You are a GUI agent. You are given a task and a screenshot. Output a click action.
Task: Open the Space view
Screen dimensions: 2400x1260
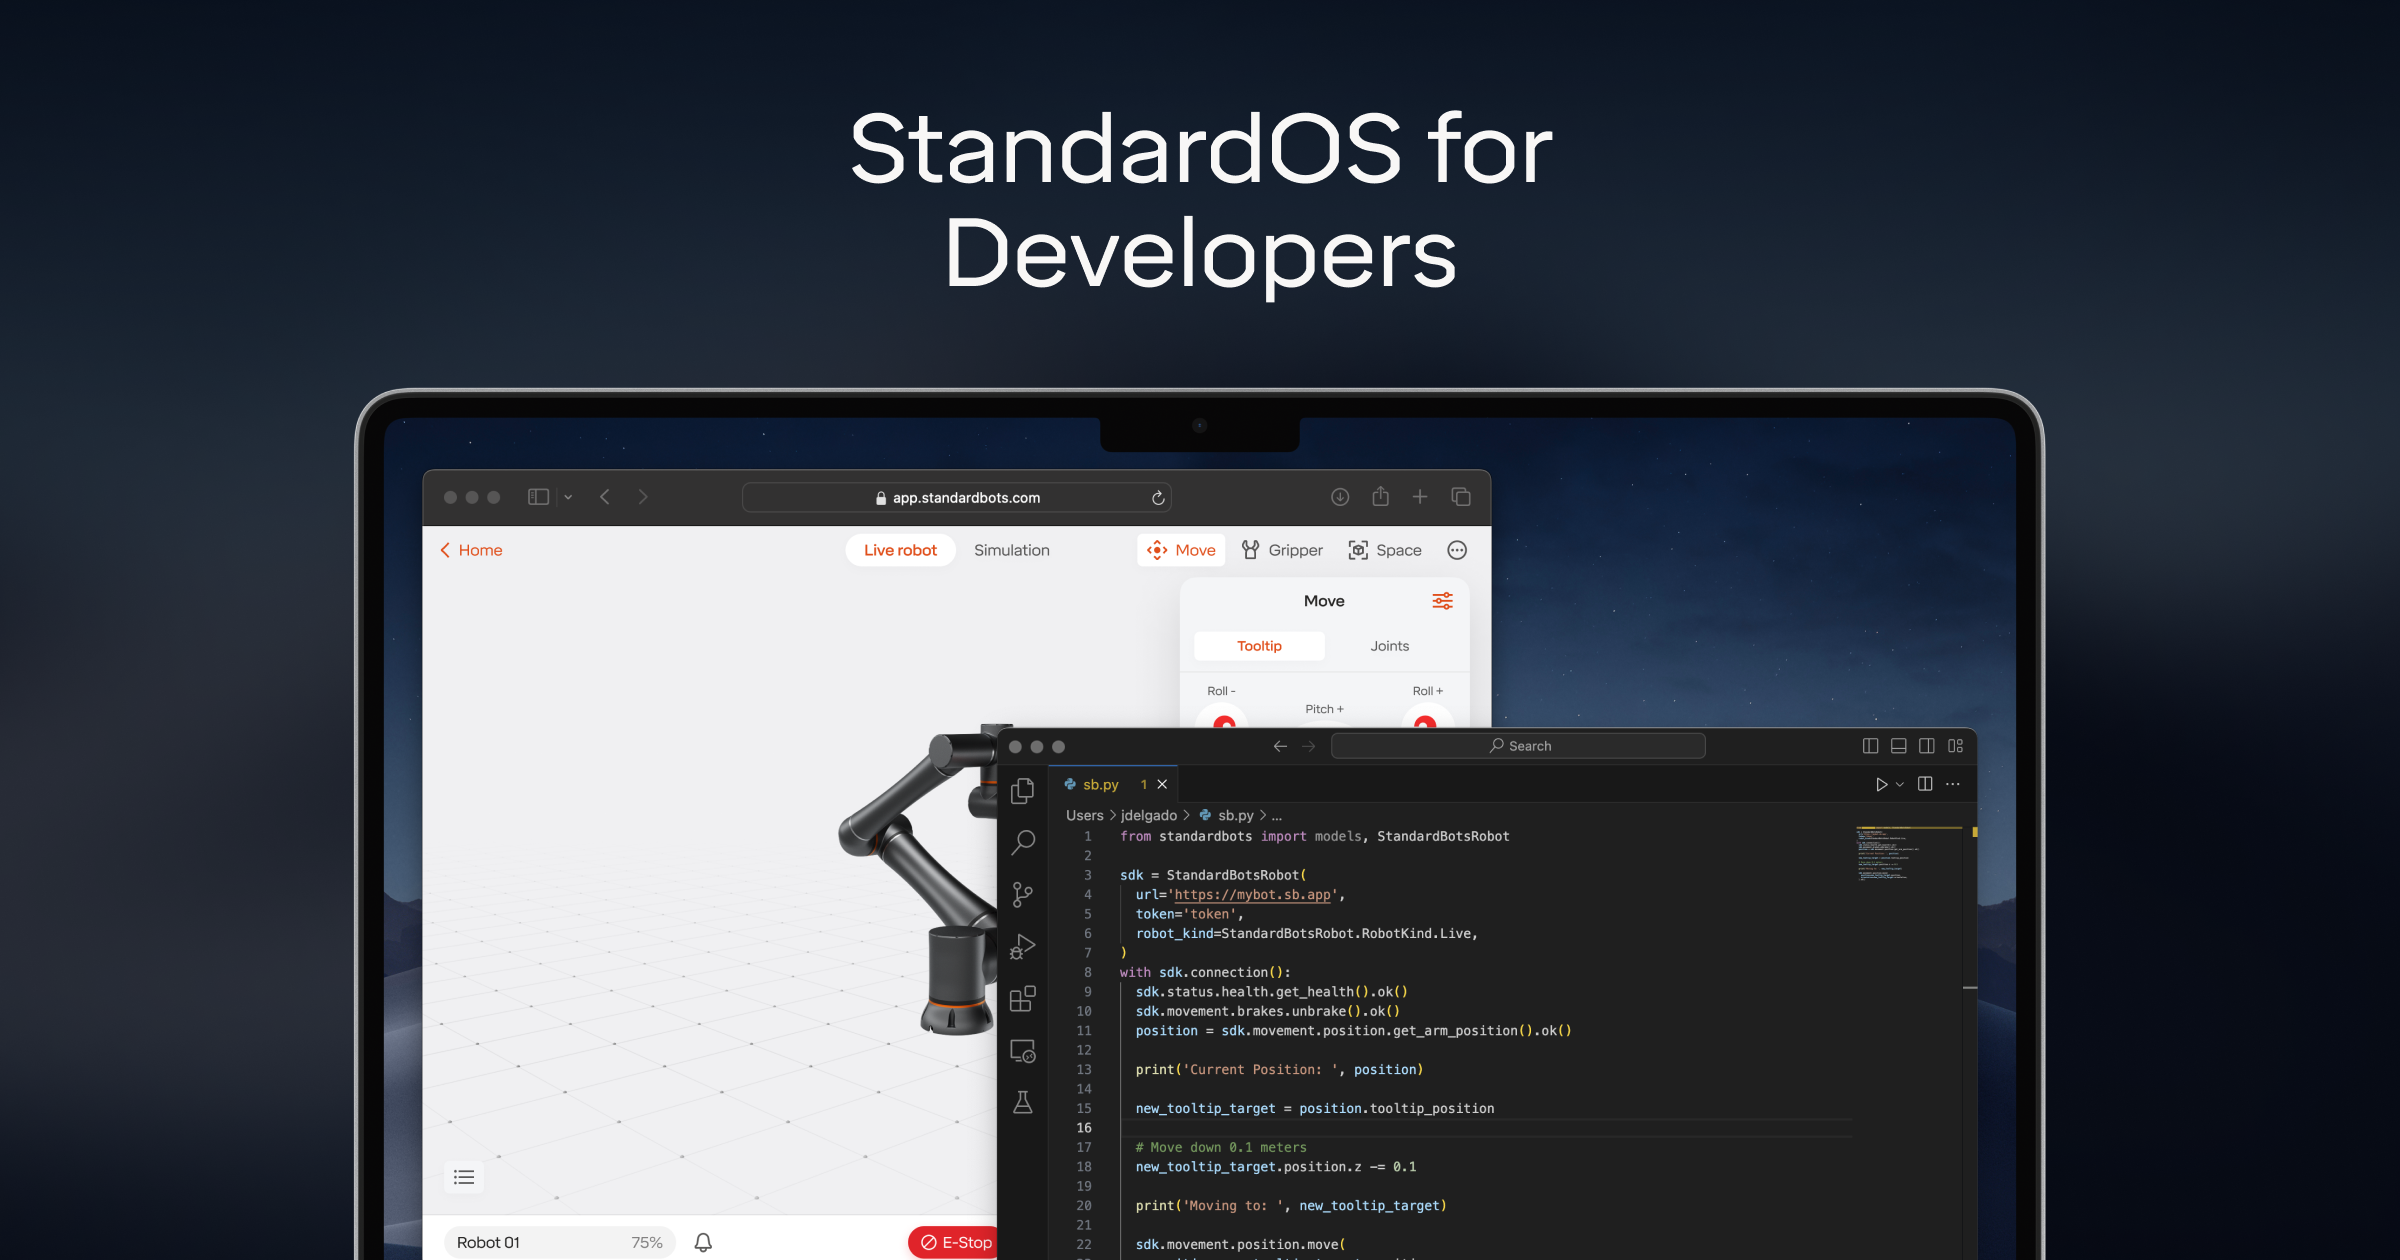coord(1385,550)
